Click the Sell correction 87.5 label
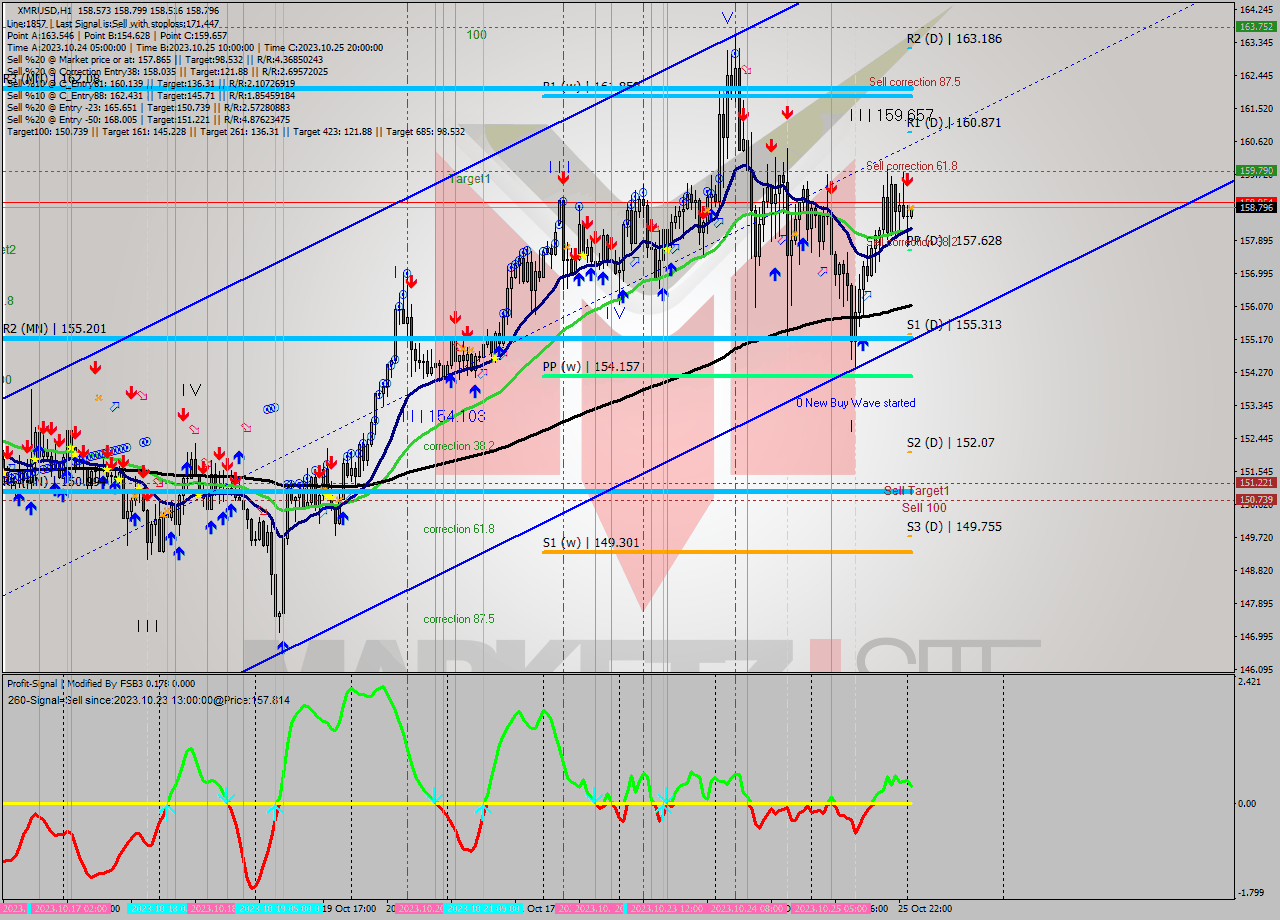Viewport: 1280px width, 920px height. coord(914,82)
